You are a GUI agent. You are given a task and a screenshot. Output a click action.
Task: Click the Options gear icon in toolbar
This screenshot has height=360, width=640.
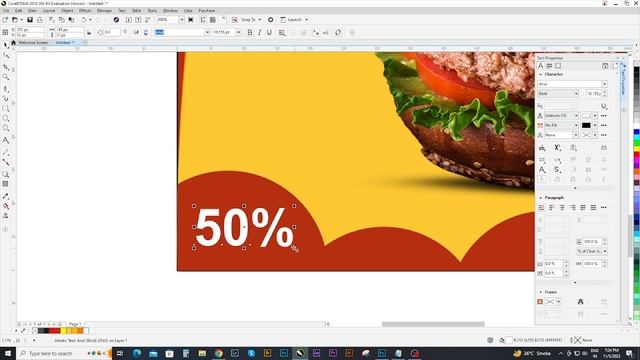[x=270, y=20]
